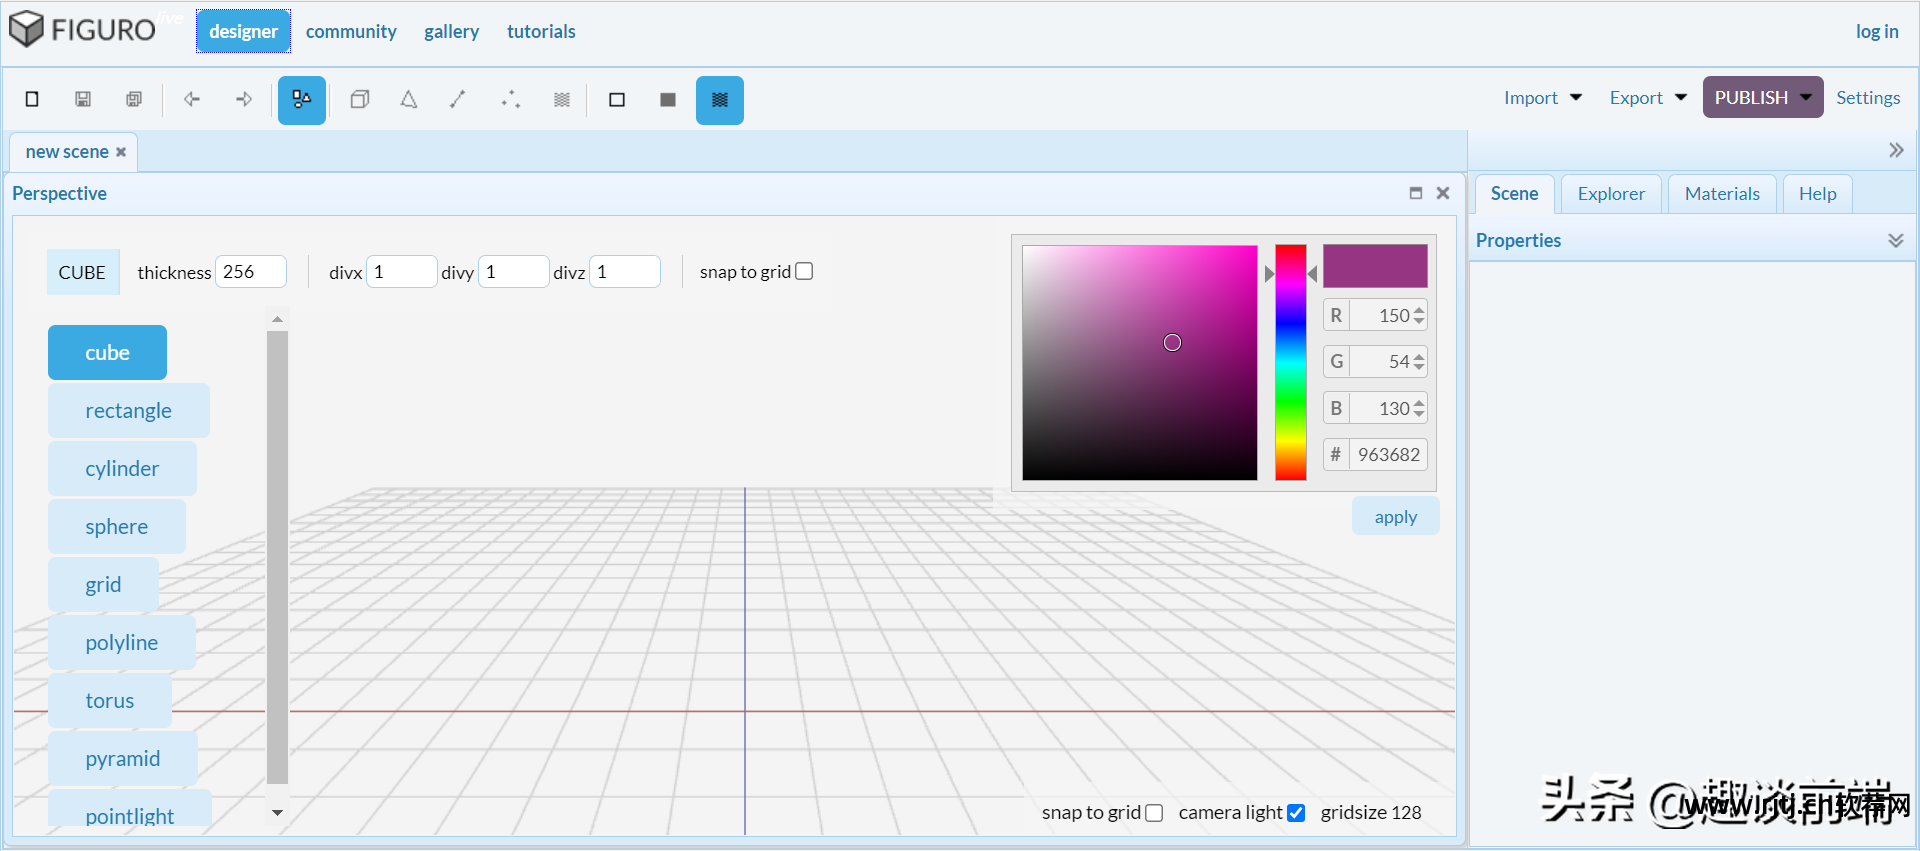Screen dimensions: 1920x851
Task: Click the new scene document icon
Action: point(32,99)
